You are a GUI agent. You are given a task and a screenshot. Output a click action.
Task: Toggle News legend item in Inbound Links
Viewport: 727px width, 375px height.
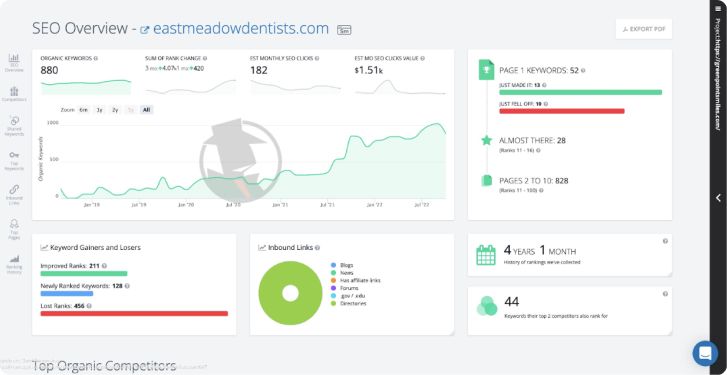point(342,273)
